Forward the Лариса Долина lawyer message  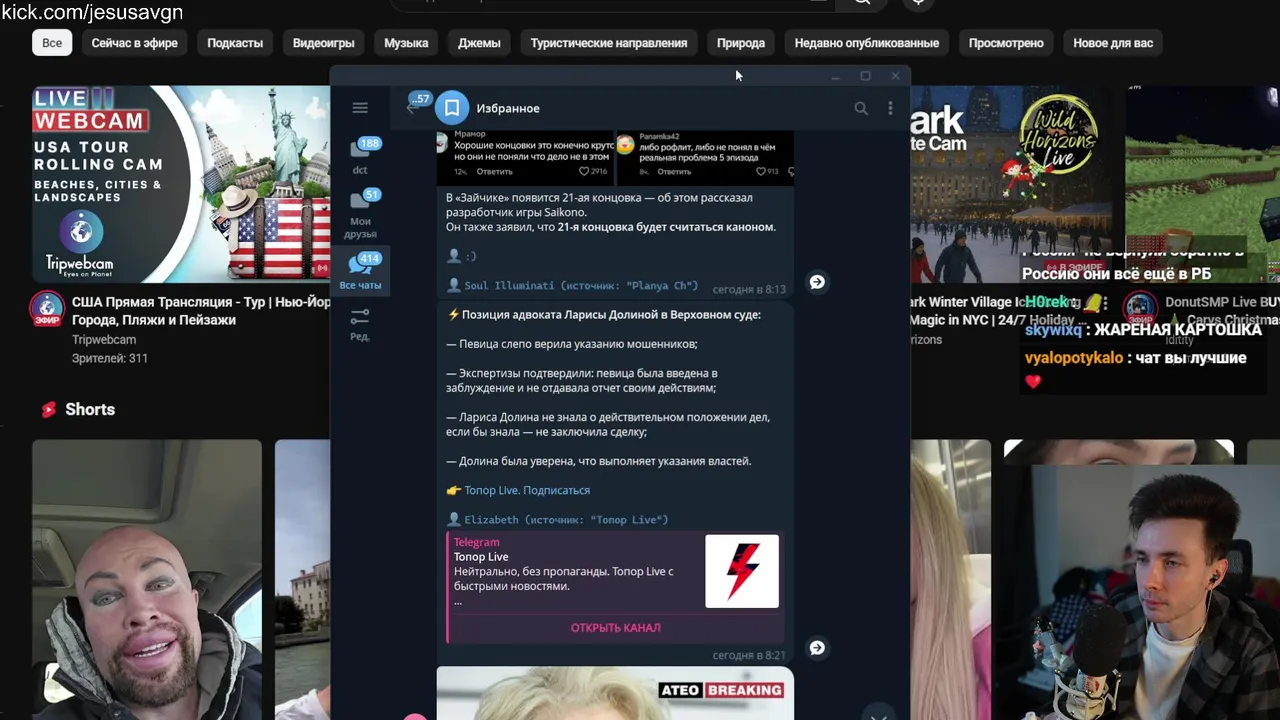click(x=817, y=648)
